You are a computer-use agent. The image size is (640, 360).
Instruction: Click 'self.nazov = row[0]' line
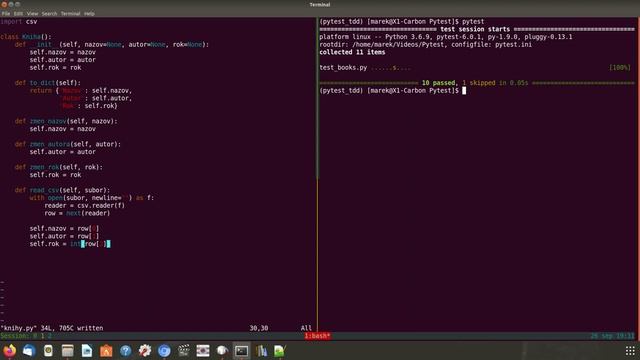pos(64,229)
